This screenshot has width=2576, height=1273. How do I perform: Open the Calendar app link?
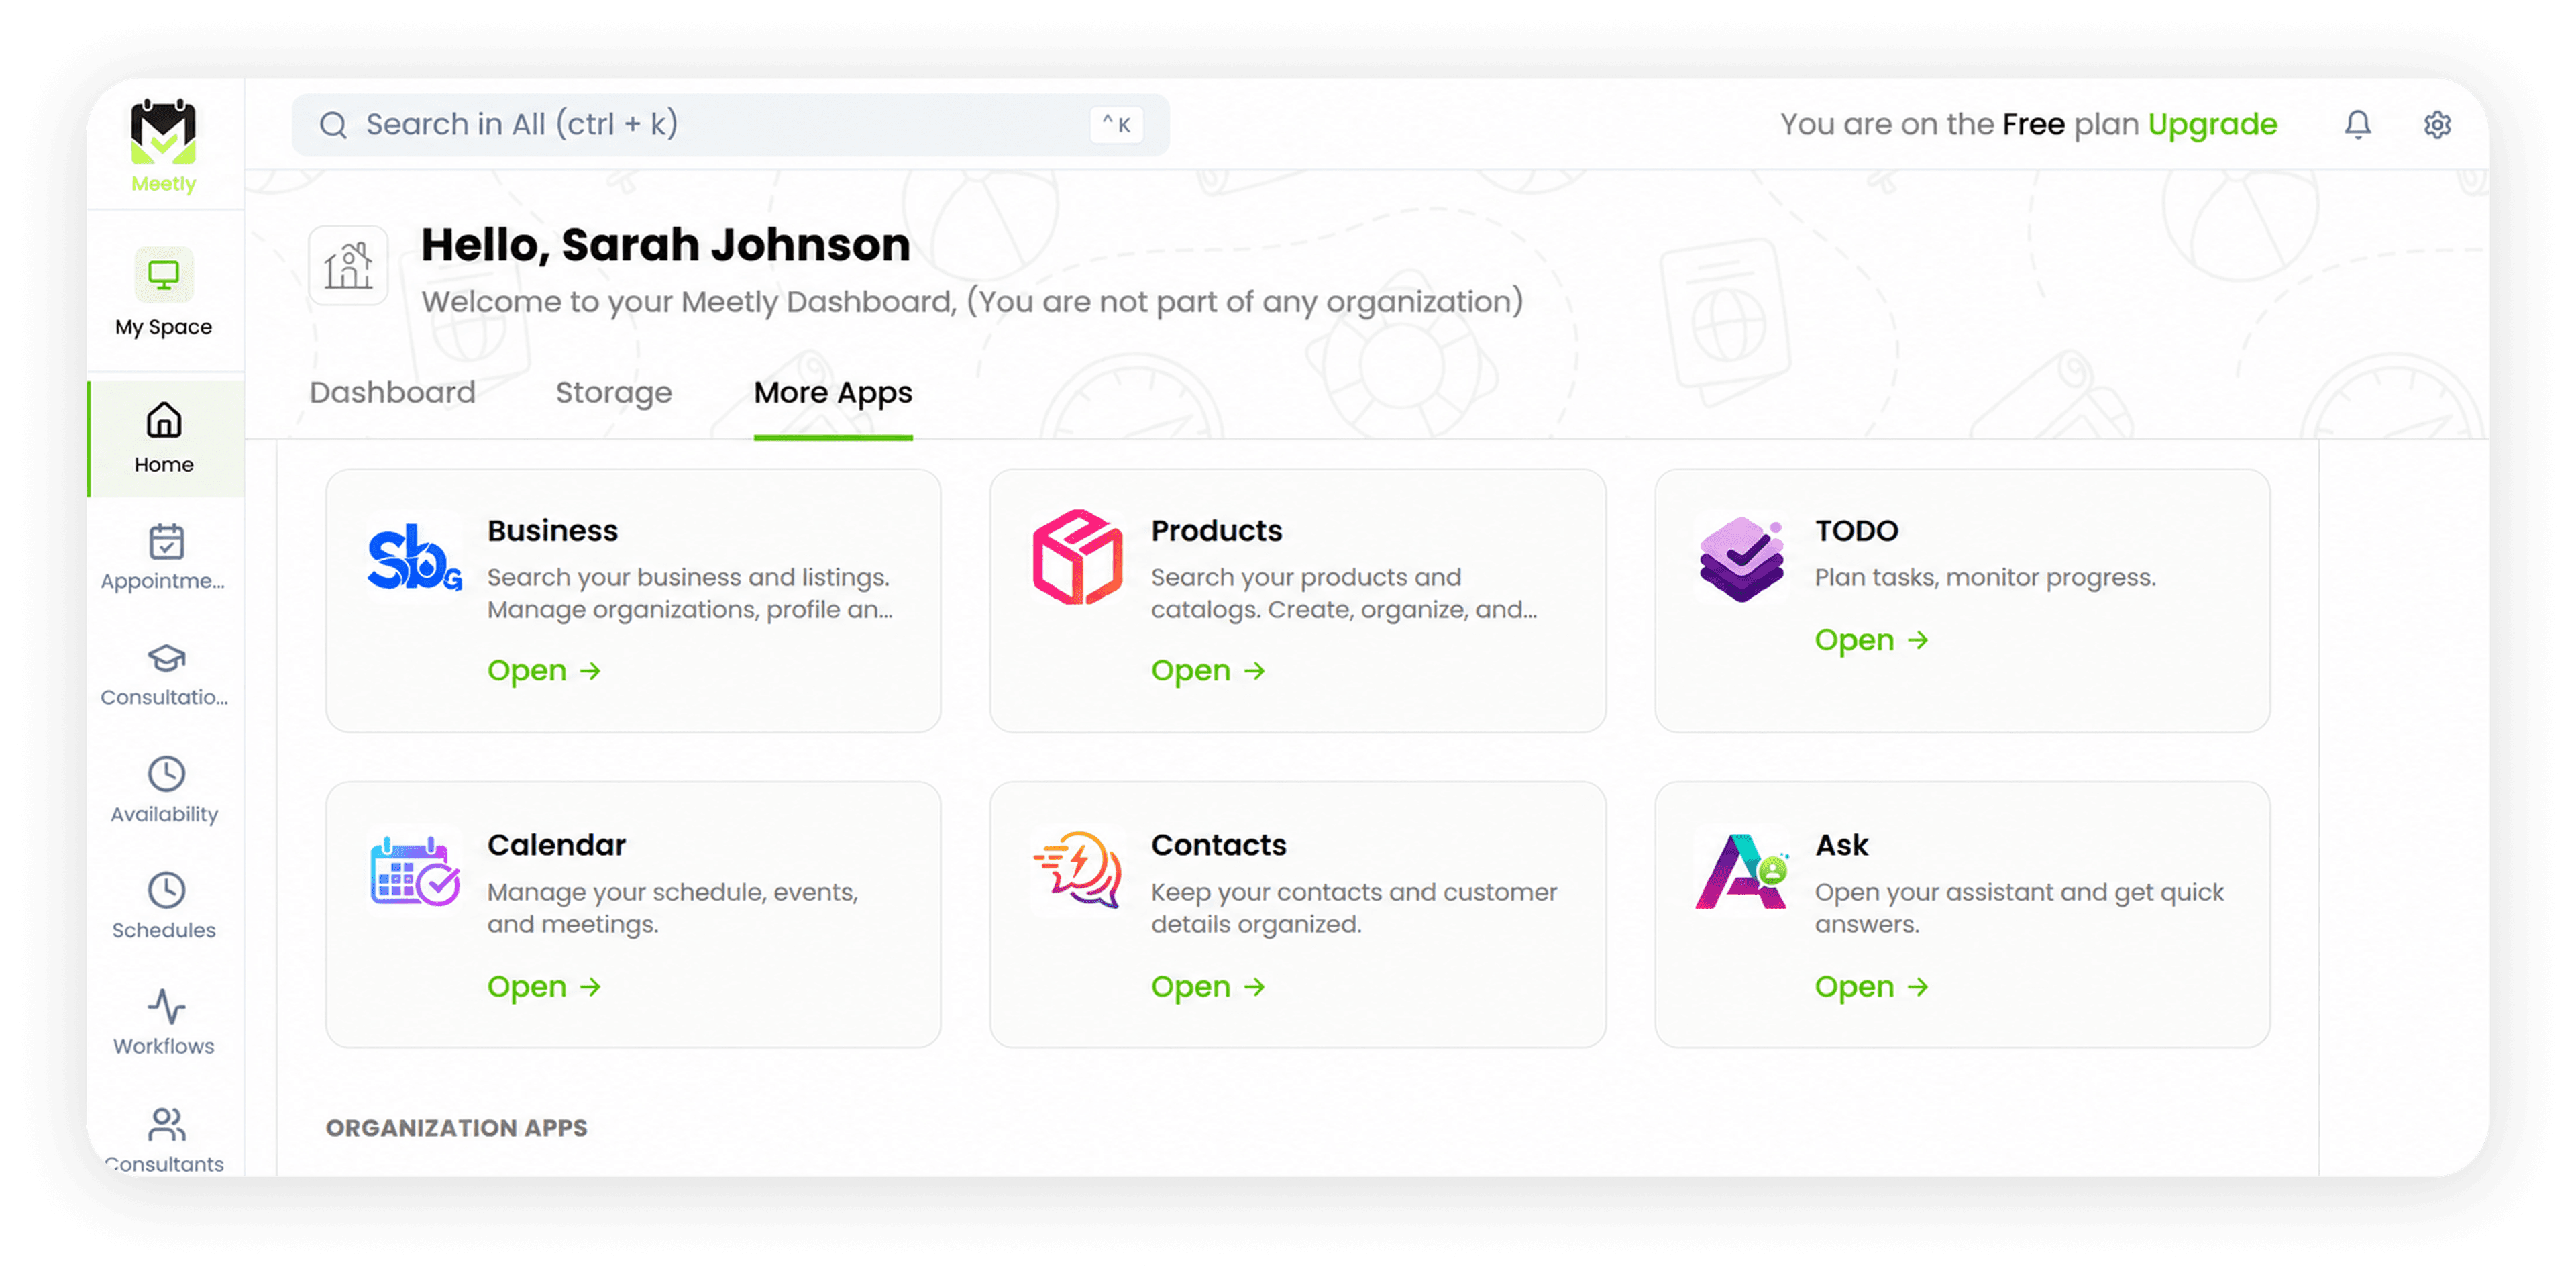point(544,987)
